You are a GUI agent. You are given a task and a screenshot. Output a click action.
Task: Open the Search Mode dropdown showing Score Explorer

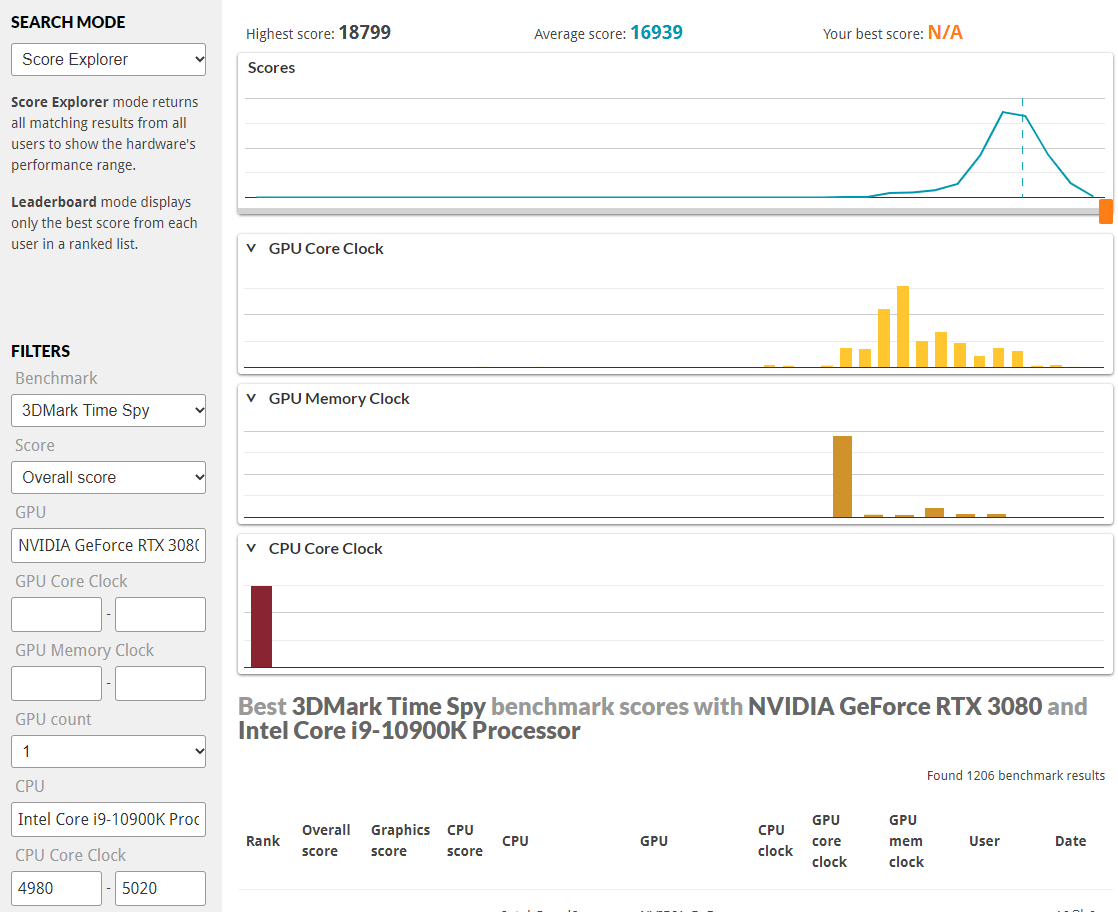point(108,59)
